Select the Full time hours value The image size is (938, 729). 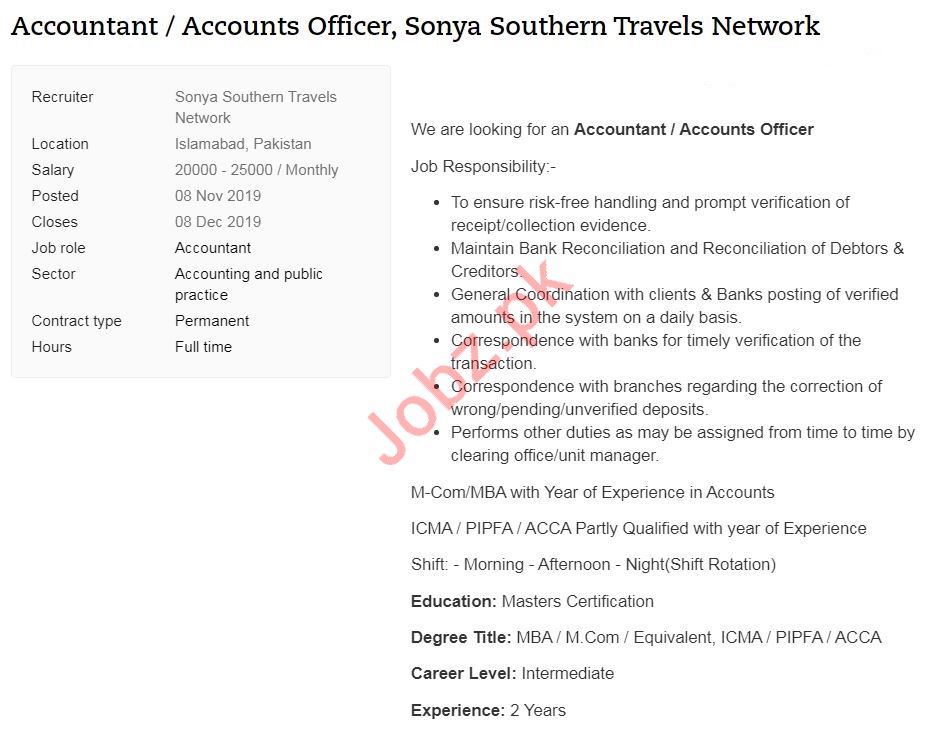pos(203,347)
